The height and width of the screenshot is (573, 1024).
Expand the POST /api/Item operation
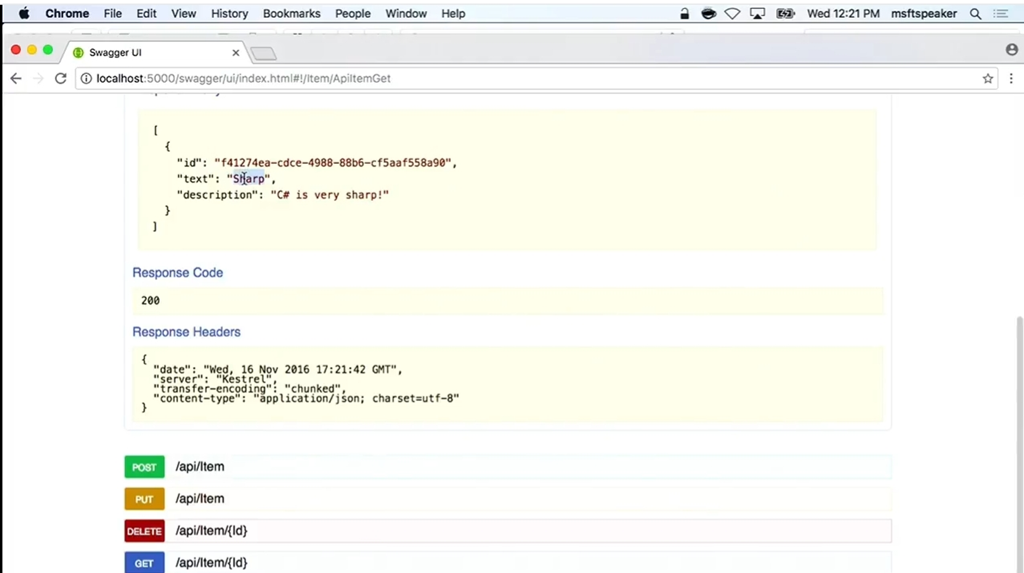pyautogui.click(x=200, y=467)
